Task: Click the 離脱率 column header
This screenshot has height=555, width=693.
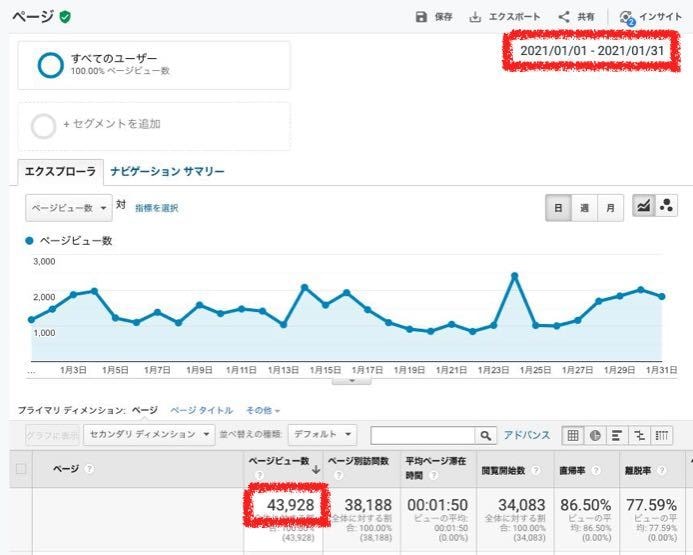Action: [638, 471]
